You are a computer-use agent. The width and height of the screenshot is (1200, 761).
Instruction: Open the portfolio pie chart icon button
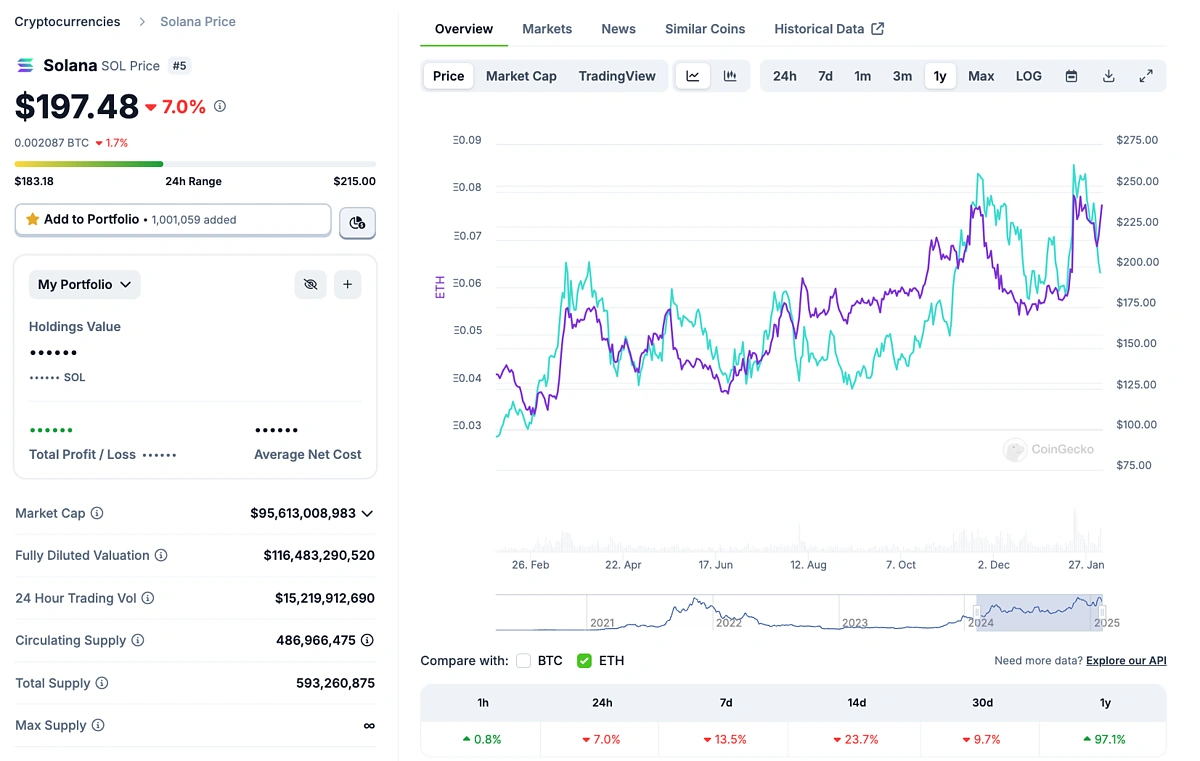pyautogui.click(x=357, y=223)
